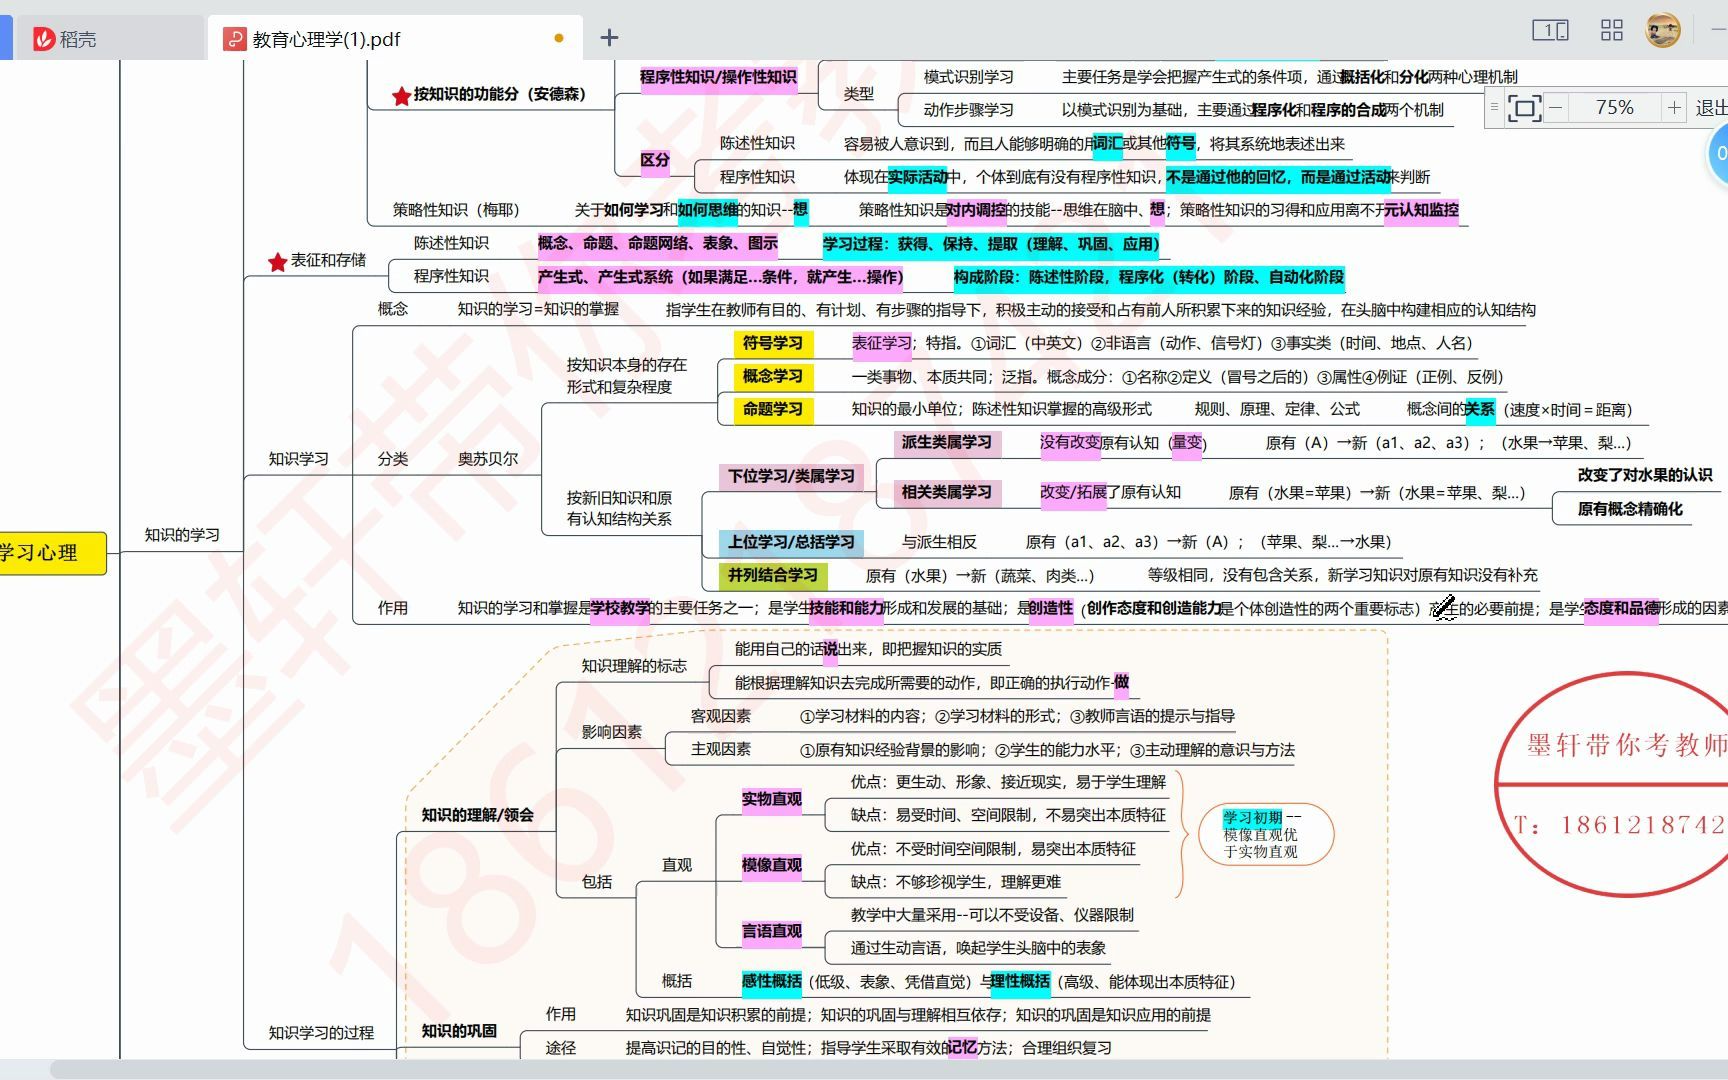The image size is (1728, 1080).
Task: Switch to the 教育心理学(1).pdf tab
Action: tap(396, 39)
